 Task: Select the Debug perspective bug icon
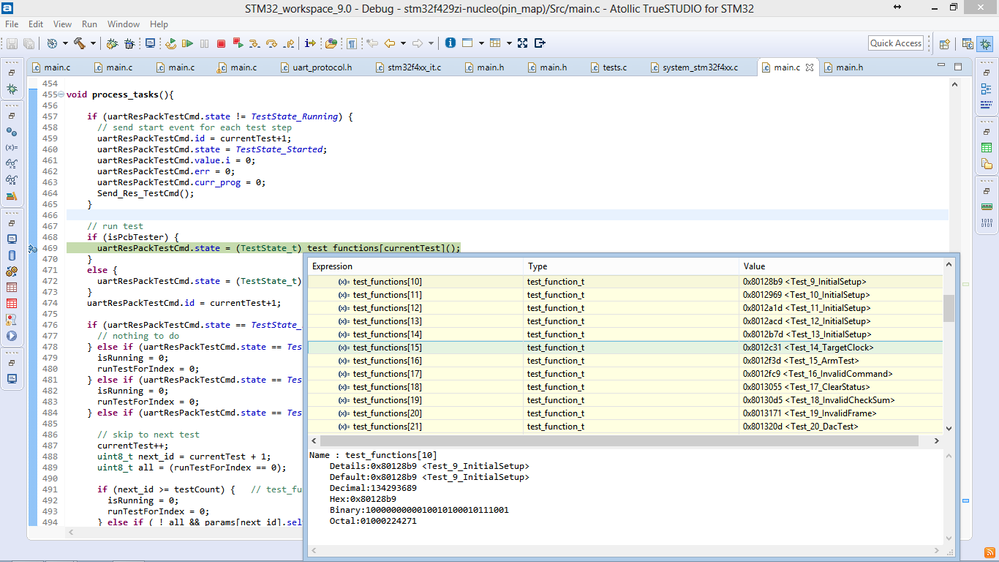(985, 43)
